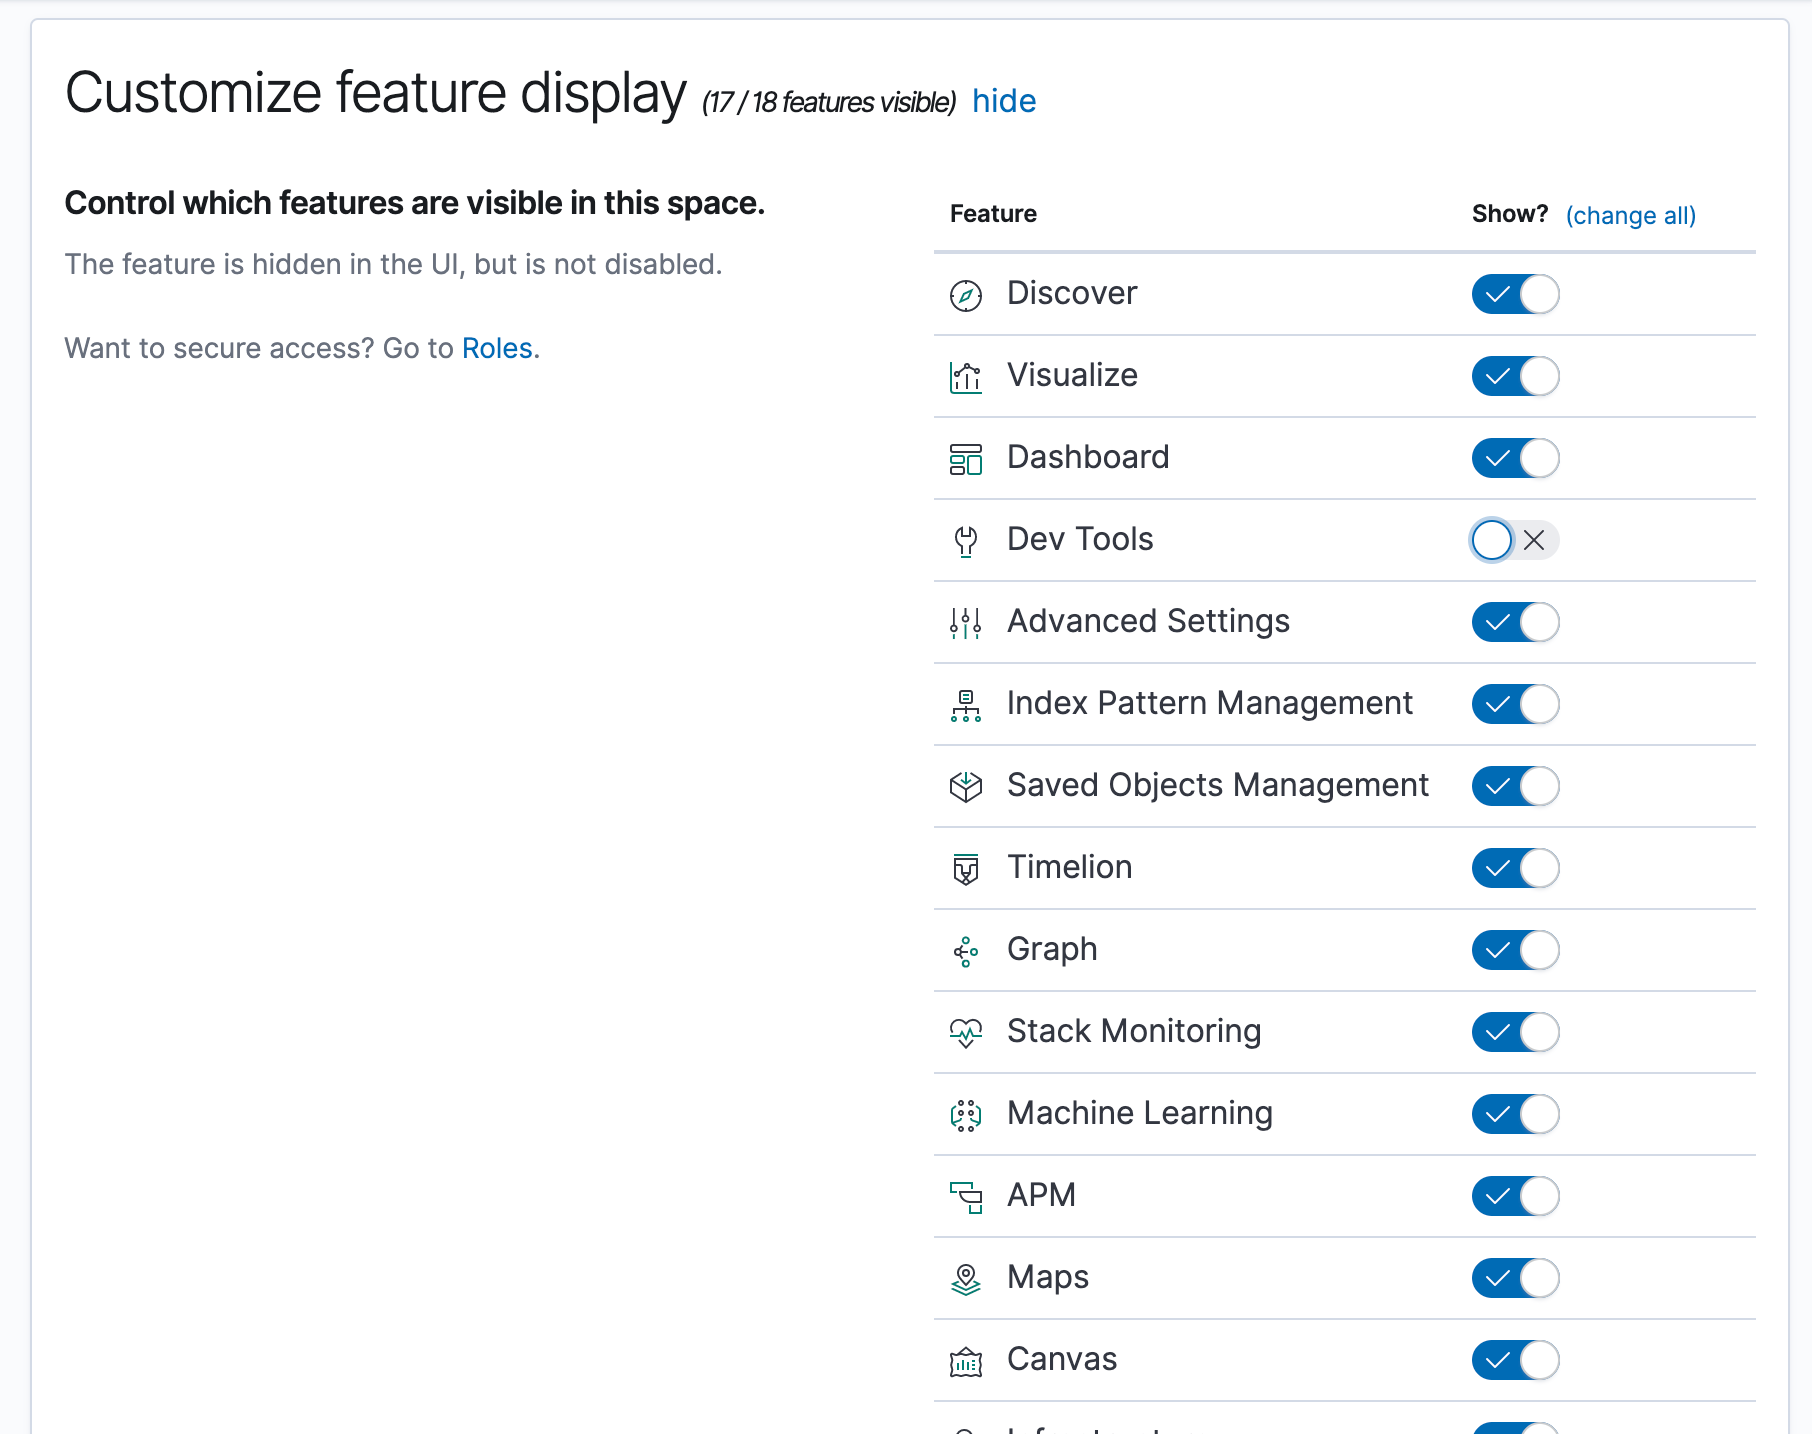Click the Feature column header
The image size is (1812, 1434).
click(x=993, y=214)
